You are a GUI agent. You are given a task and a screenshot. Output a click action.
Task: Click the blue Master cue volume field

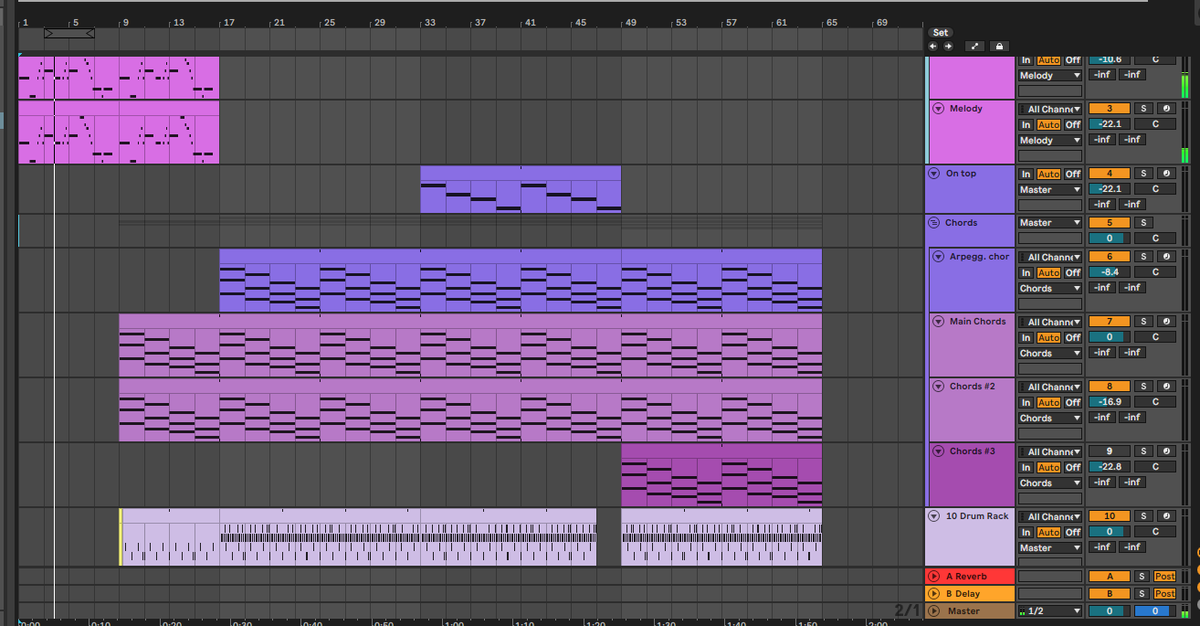pos(1155,610)
